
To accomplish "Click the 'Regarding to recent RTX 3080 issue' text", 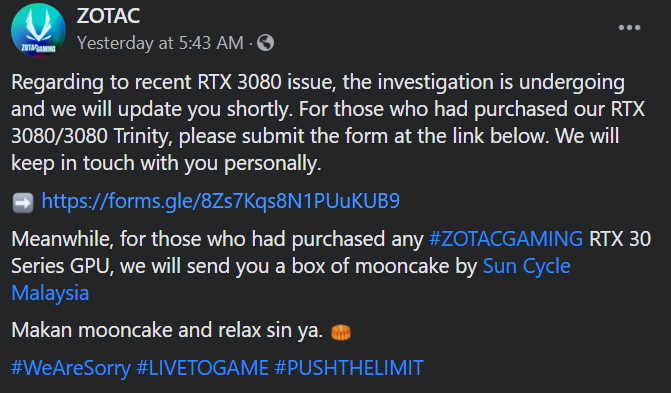I will coord(173,82).
